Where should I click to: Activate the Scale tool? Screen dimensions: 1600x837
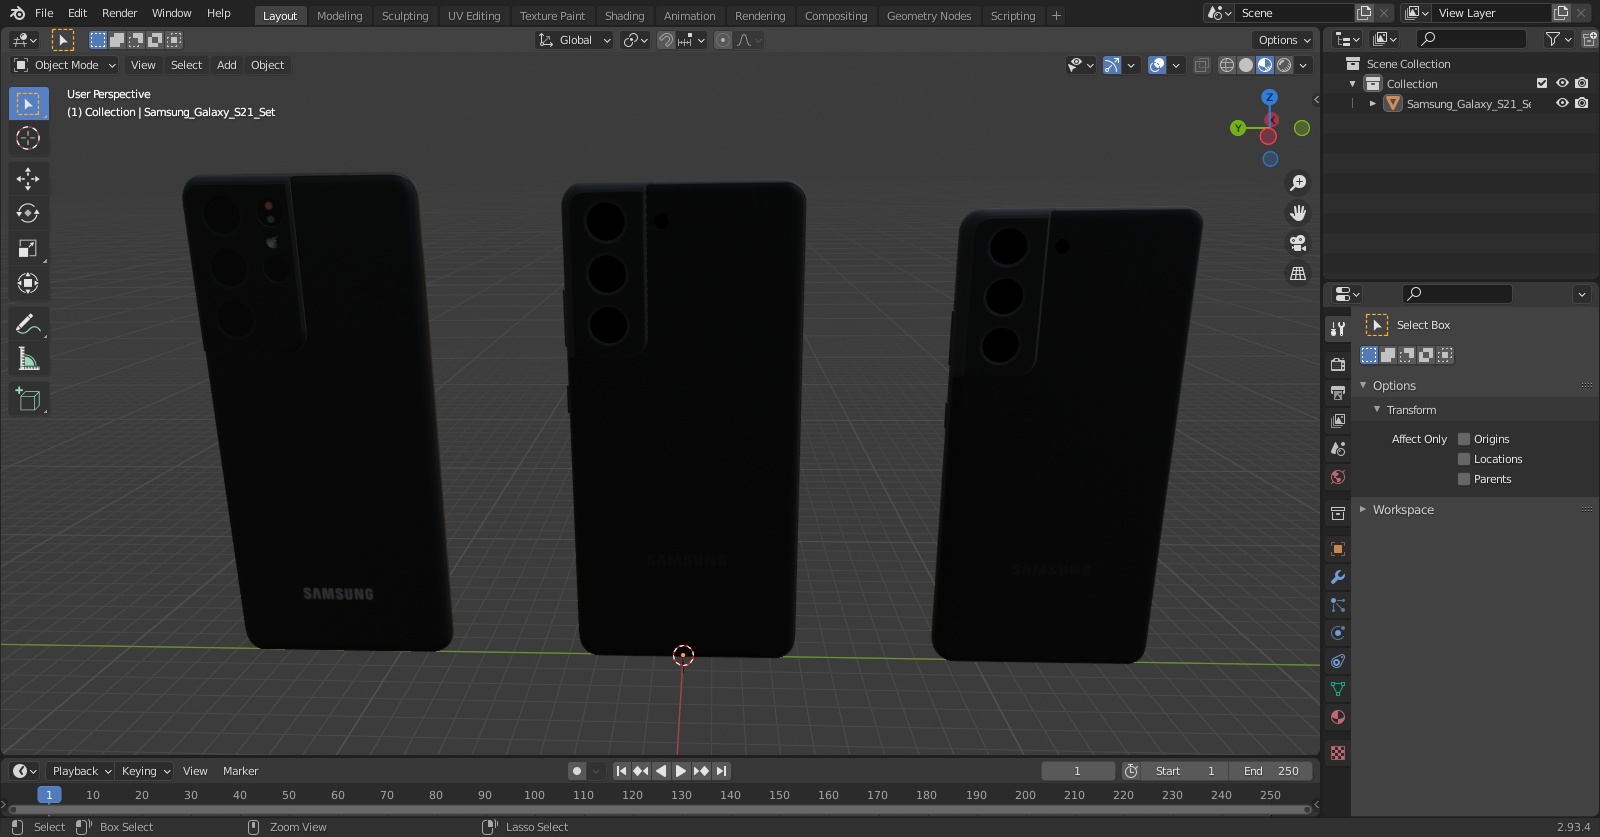point(28,248)
